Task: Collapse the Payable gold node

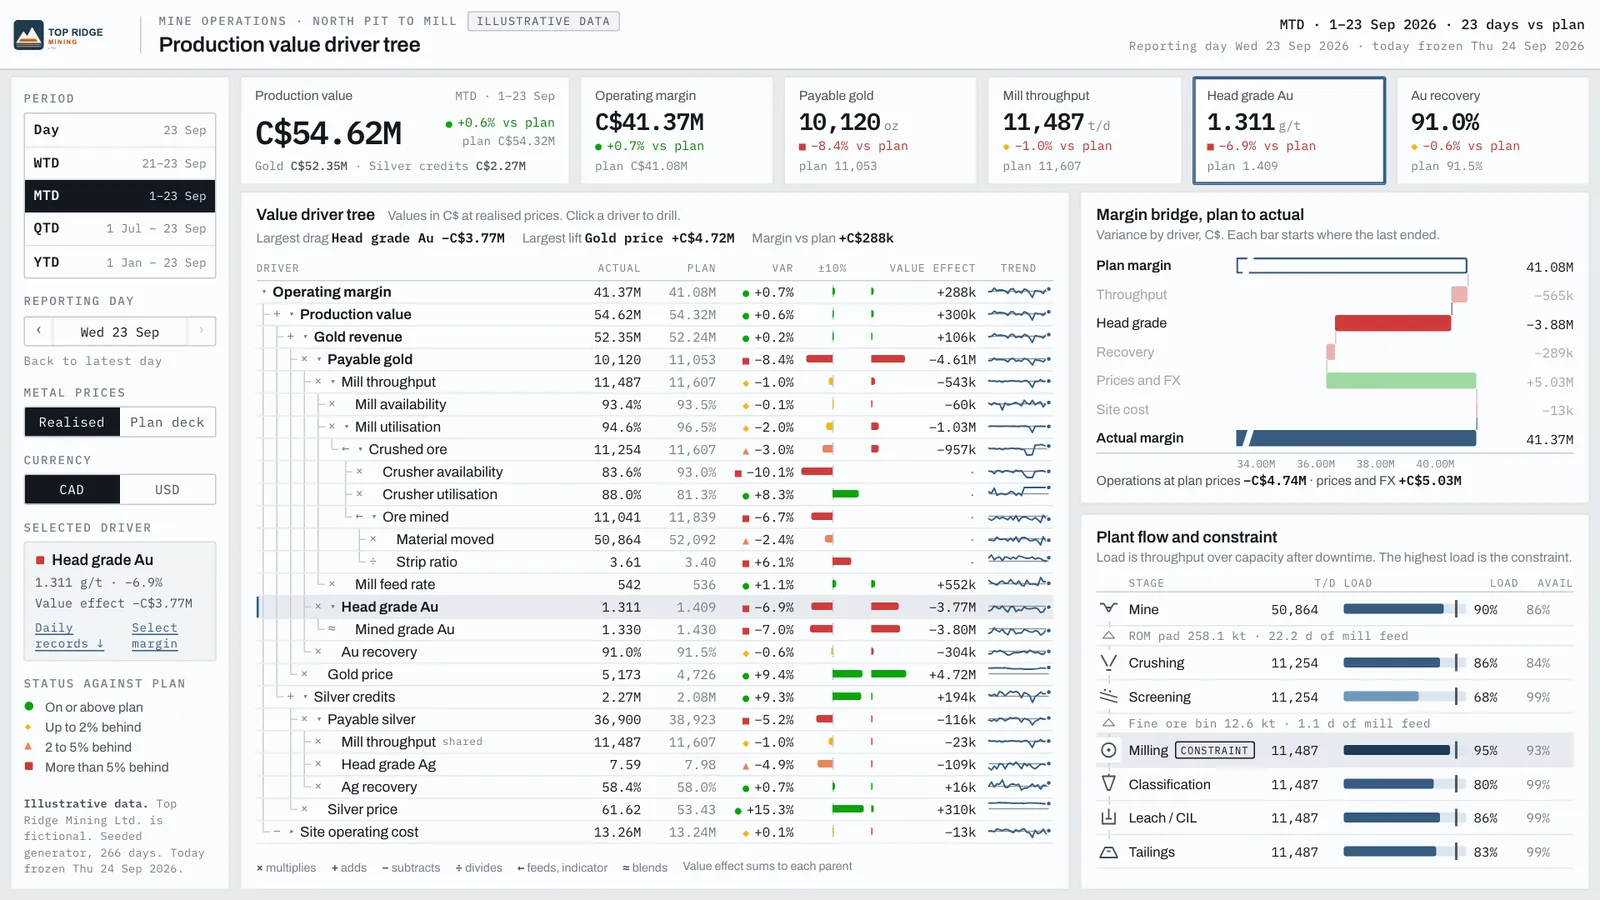Action: (x=319, y=359)
